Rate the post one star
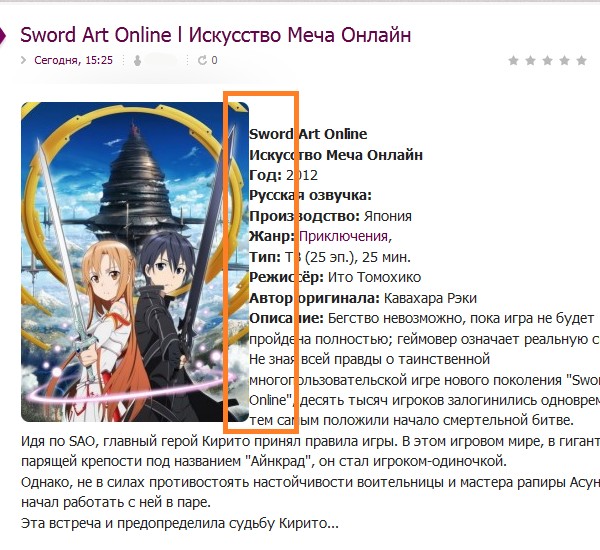Image resolution: width=600 pixels, height=550 pixels. [514, 60]
